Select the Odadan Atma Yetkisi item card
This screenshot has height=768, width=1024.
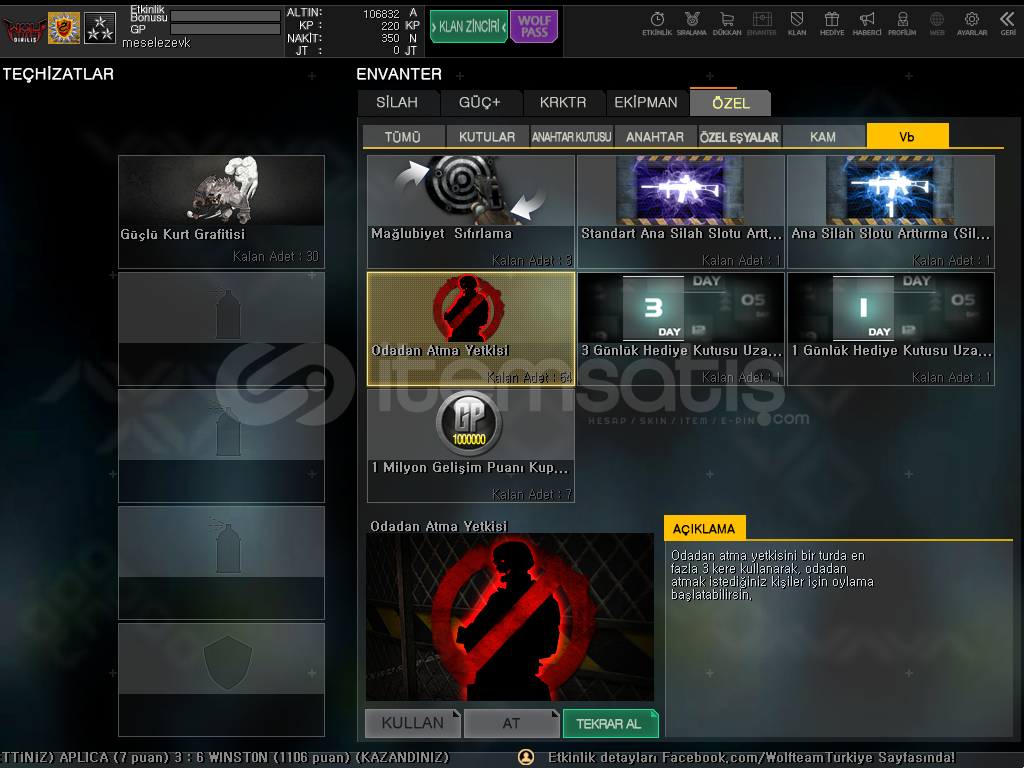471,329
